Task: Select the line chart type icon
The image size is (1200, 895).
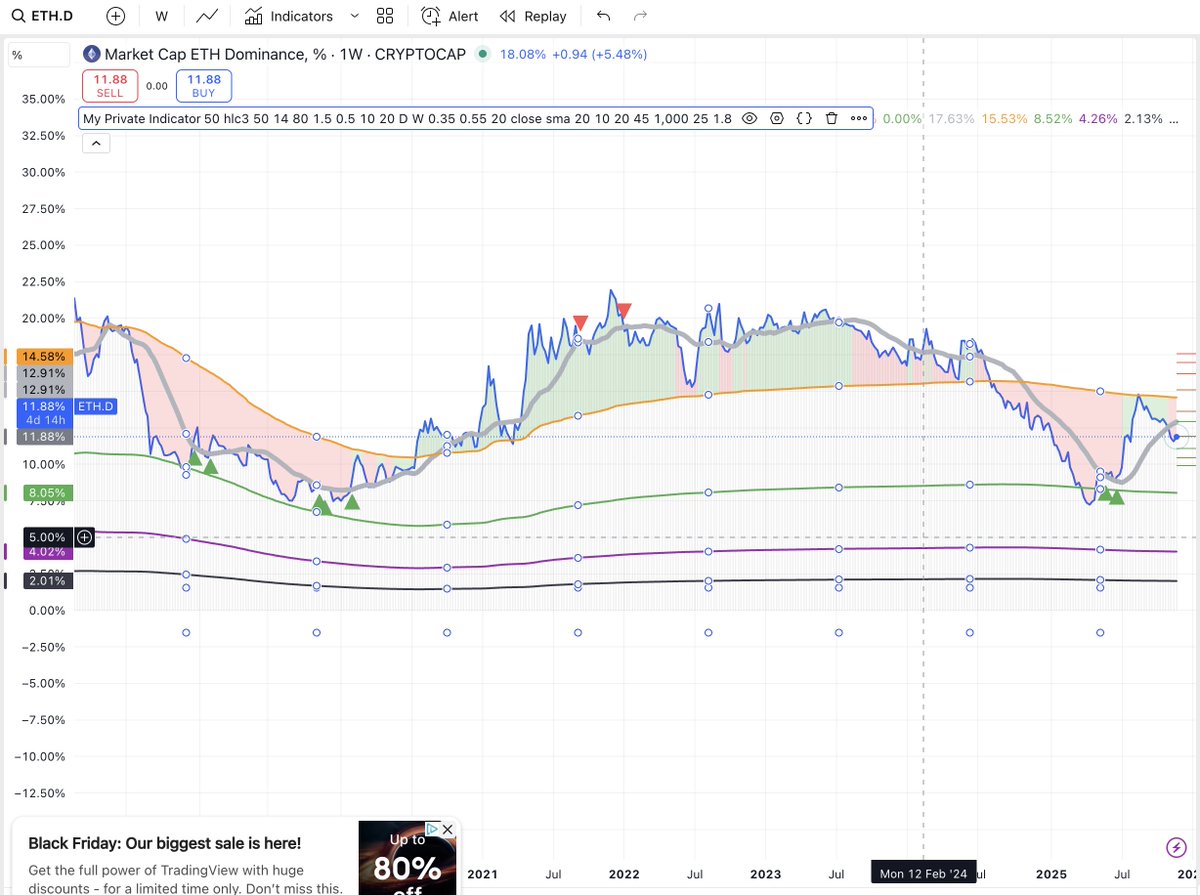Action: [207, 16]
